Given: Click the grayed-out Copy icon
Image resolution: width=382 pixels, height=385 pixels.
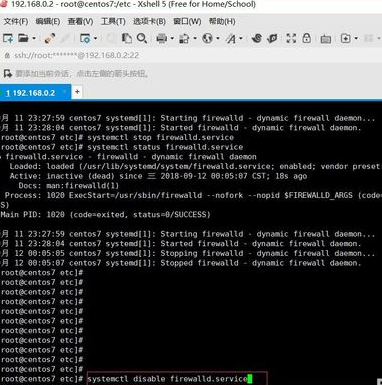Looking at the screenshot, I should [x=112, y=39].
